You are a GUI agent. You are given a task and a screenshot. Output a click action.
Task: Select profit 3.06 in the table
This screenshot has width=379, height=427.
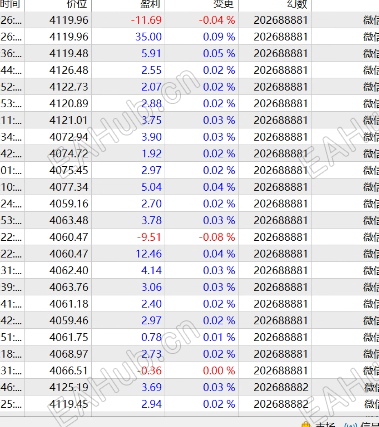(151, 287)
